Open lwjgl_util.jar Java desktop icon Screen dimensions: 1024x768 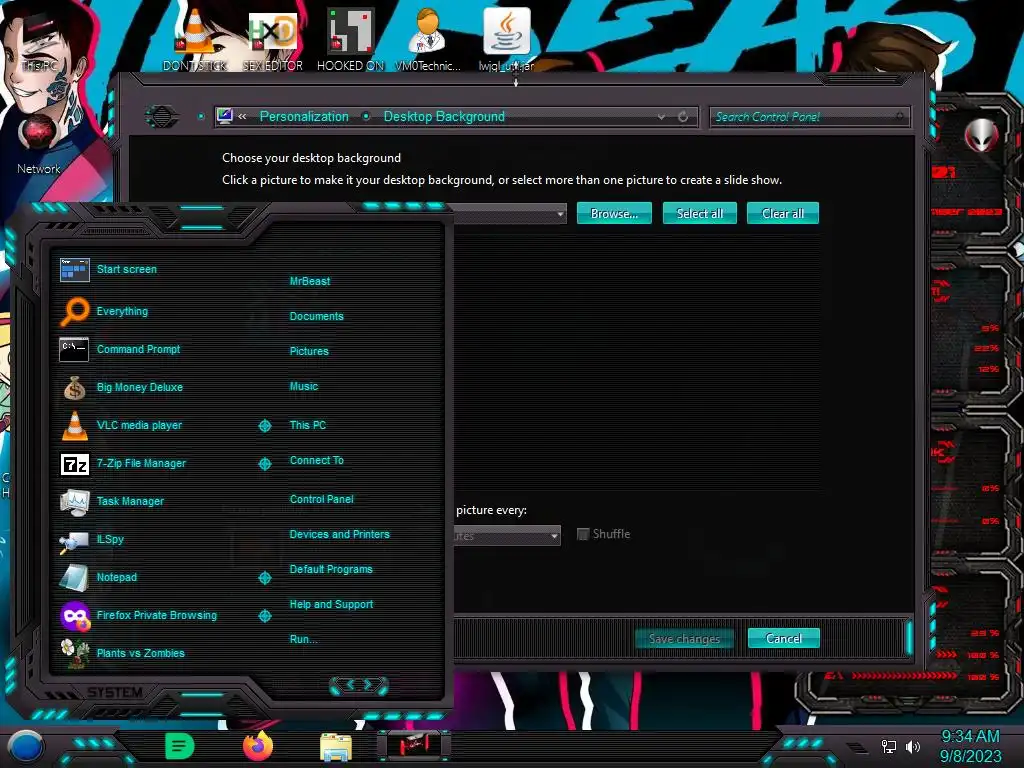[506, 39]
